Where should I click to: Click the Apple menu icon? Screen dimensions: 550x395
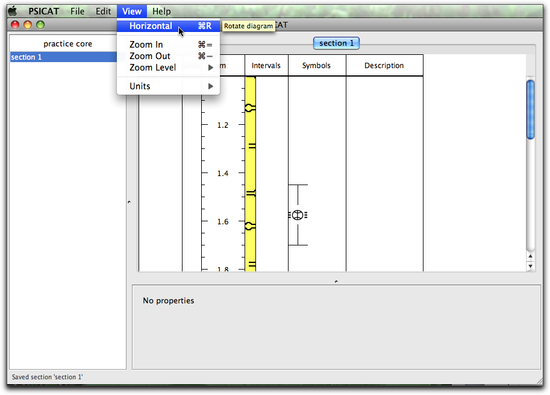coord(13,11)
